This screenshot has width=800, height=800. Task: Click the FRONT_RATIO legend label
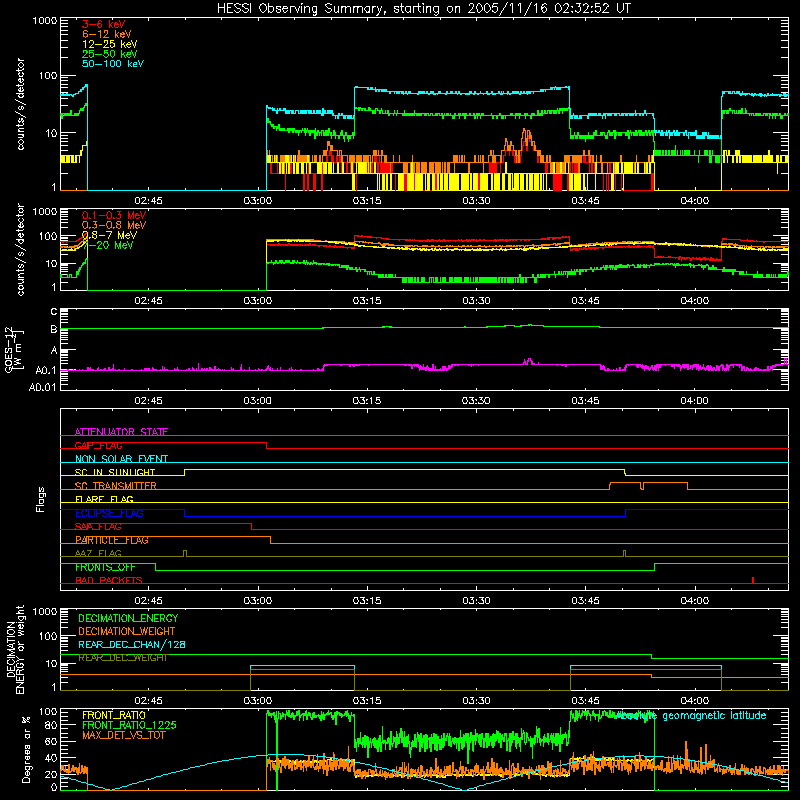(x=114, y=715)
